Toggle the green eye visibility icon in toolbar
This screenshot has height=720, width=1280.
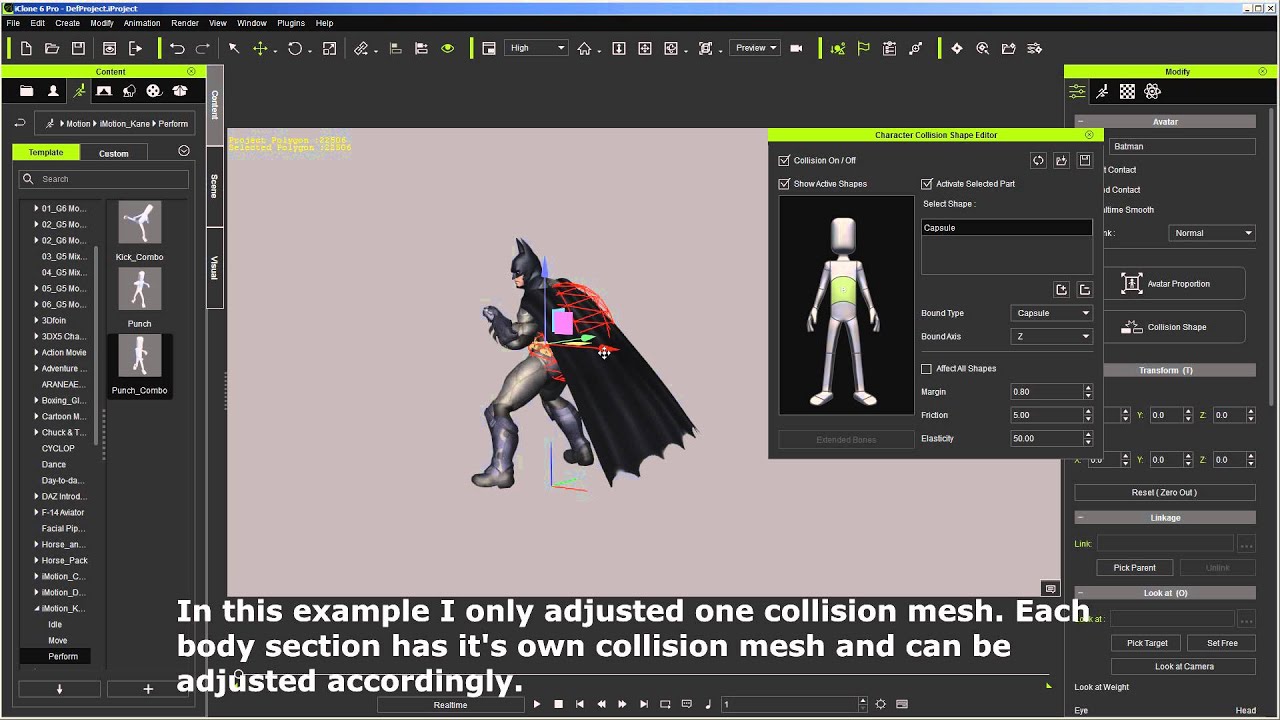(448, 48)
